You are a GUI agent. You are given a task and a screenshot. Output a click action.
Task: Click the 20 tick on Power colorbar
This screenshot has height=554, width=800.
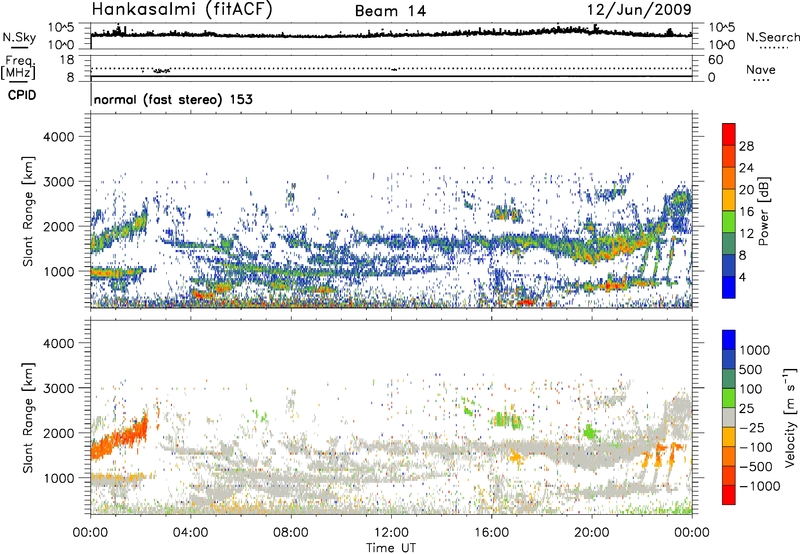(746, 190)
